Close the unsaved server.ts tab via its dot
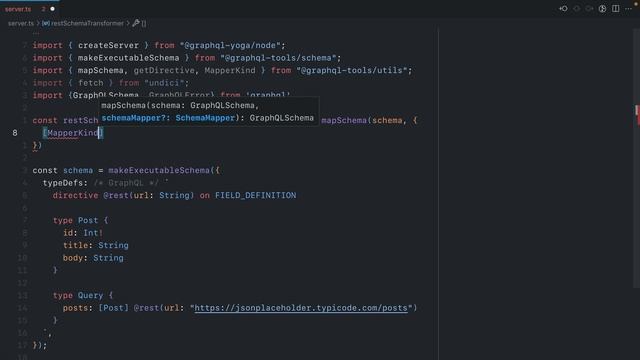 point(52,9)
